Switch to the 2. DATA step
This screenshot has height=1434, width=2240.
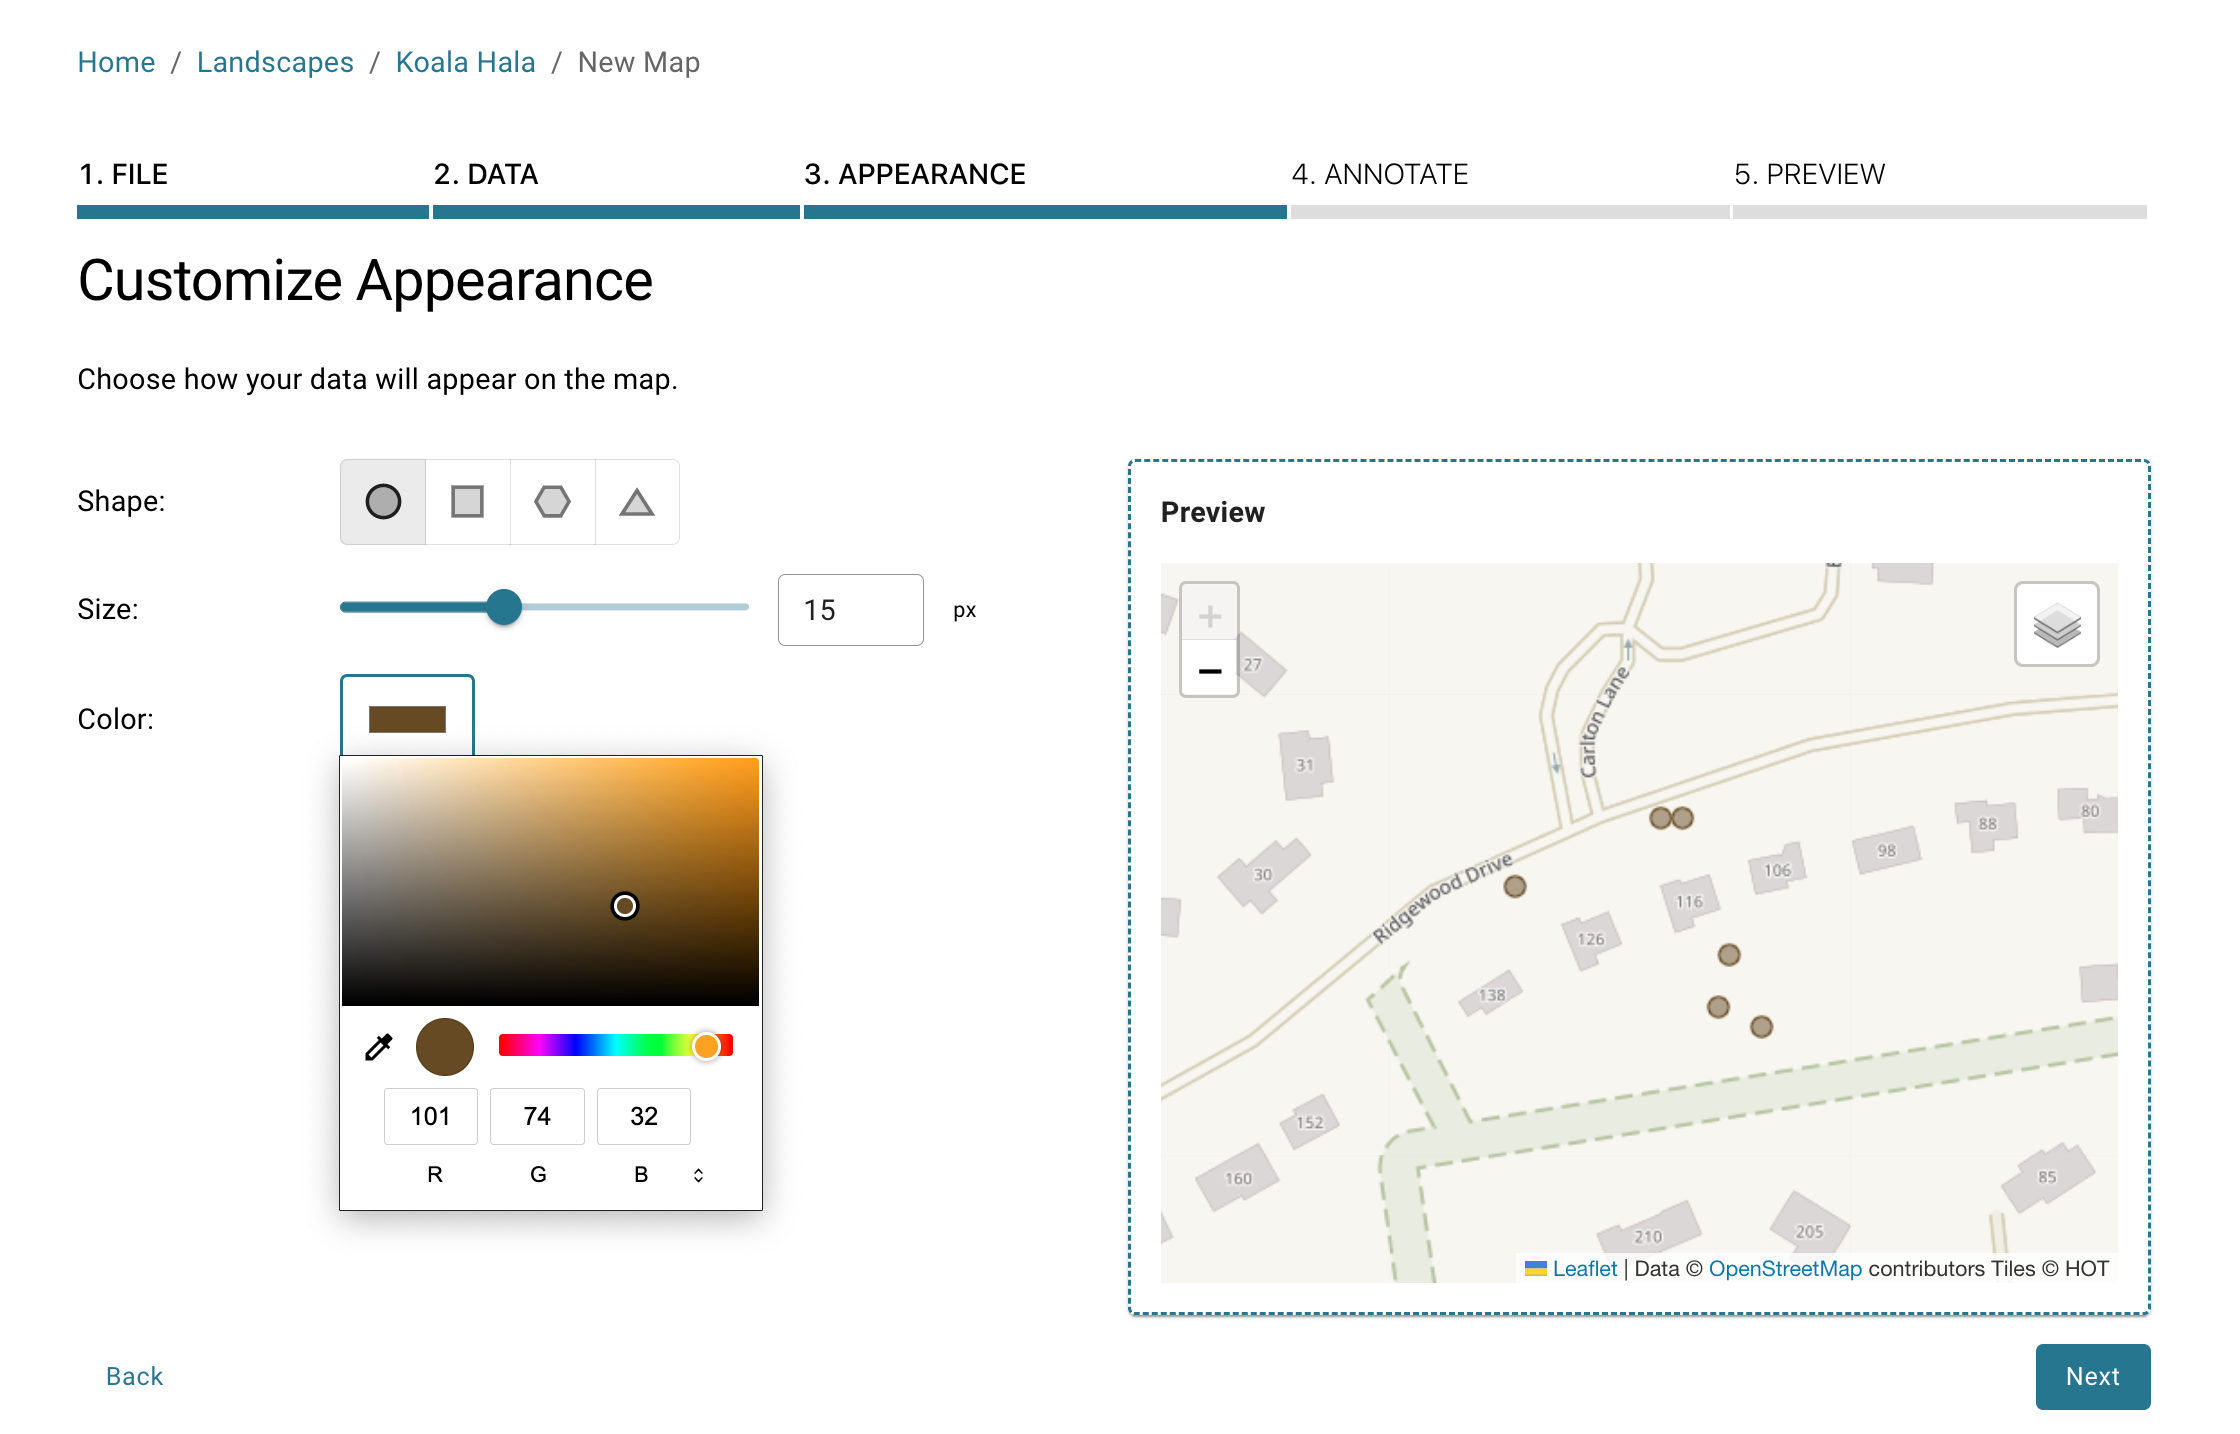(x=487, y=173)
